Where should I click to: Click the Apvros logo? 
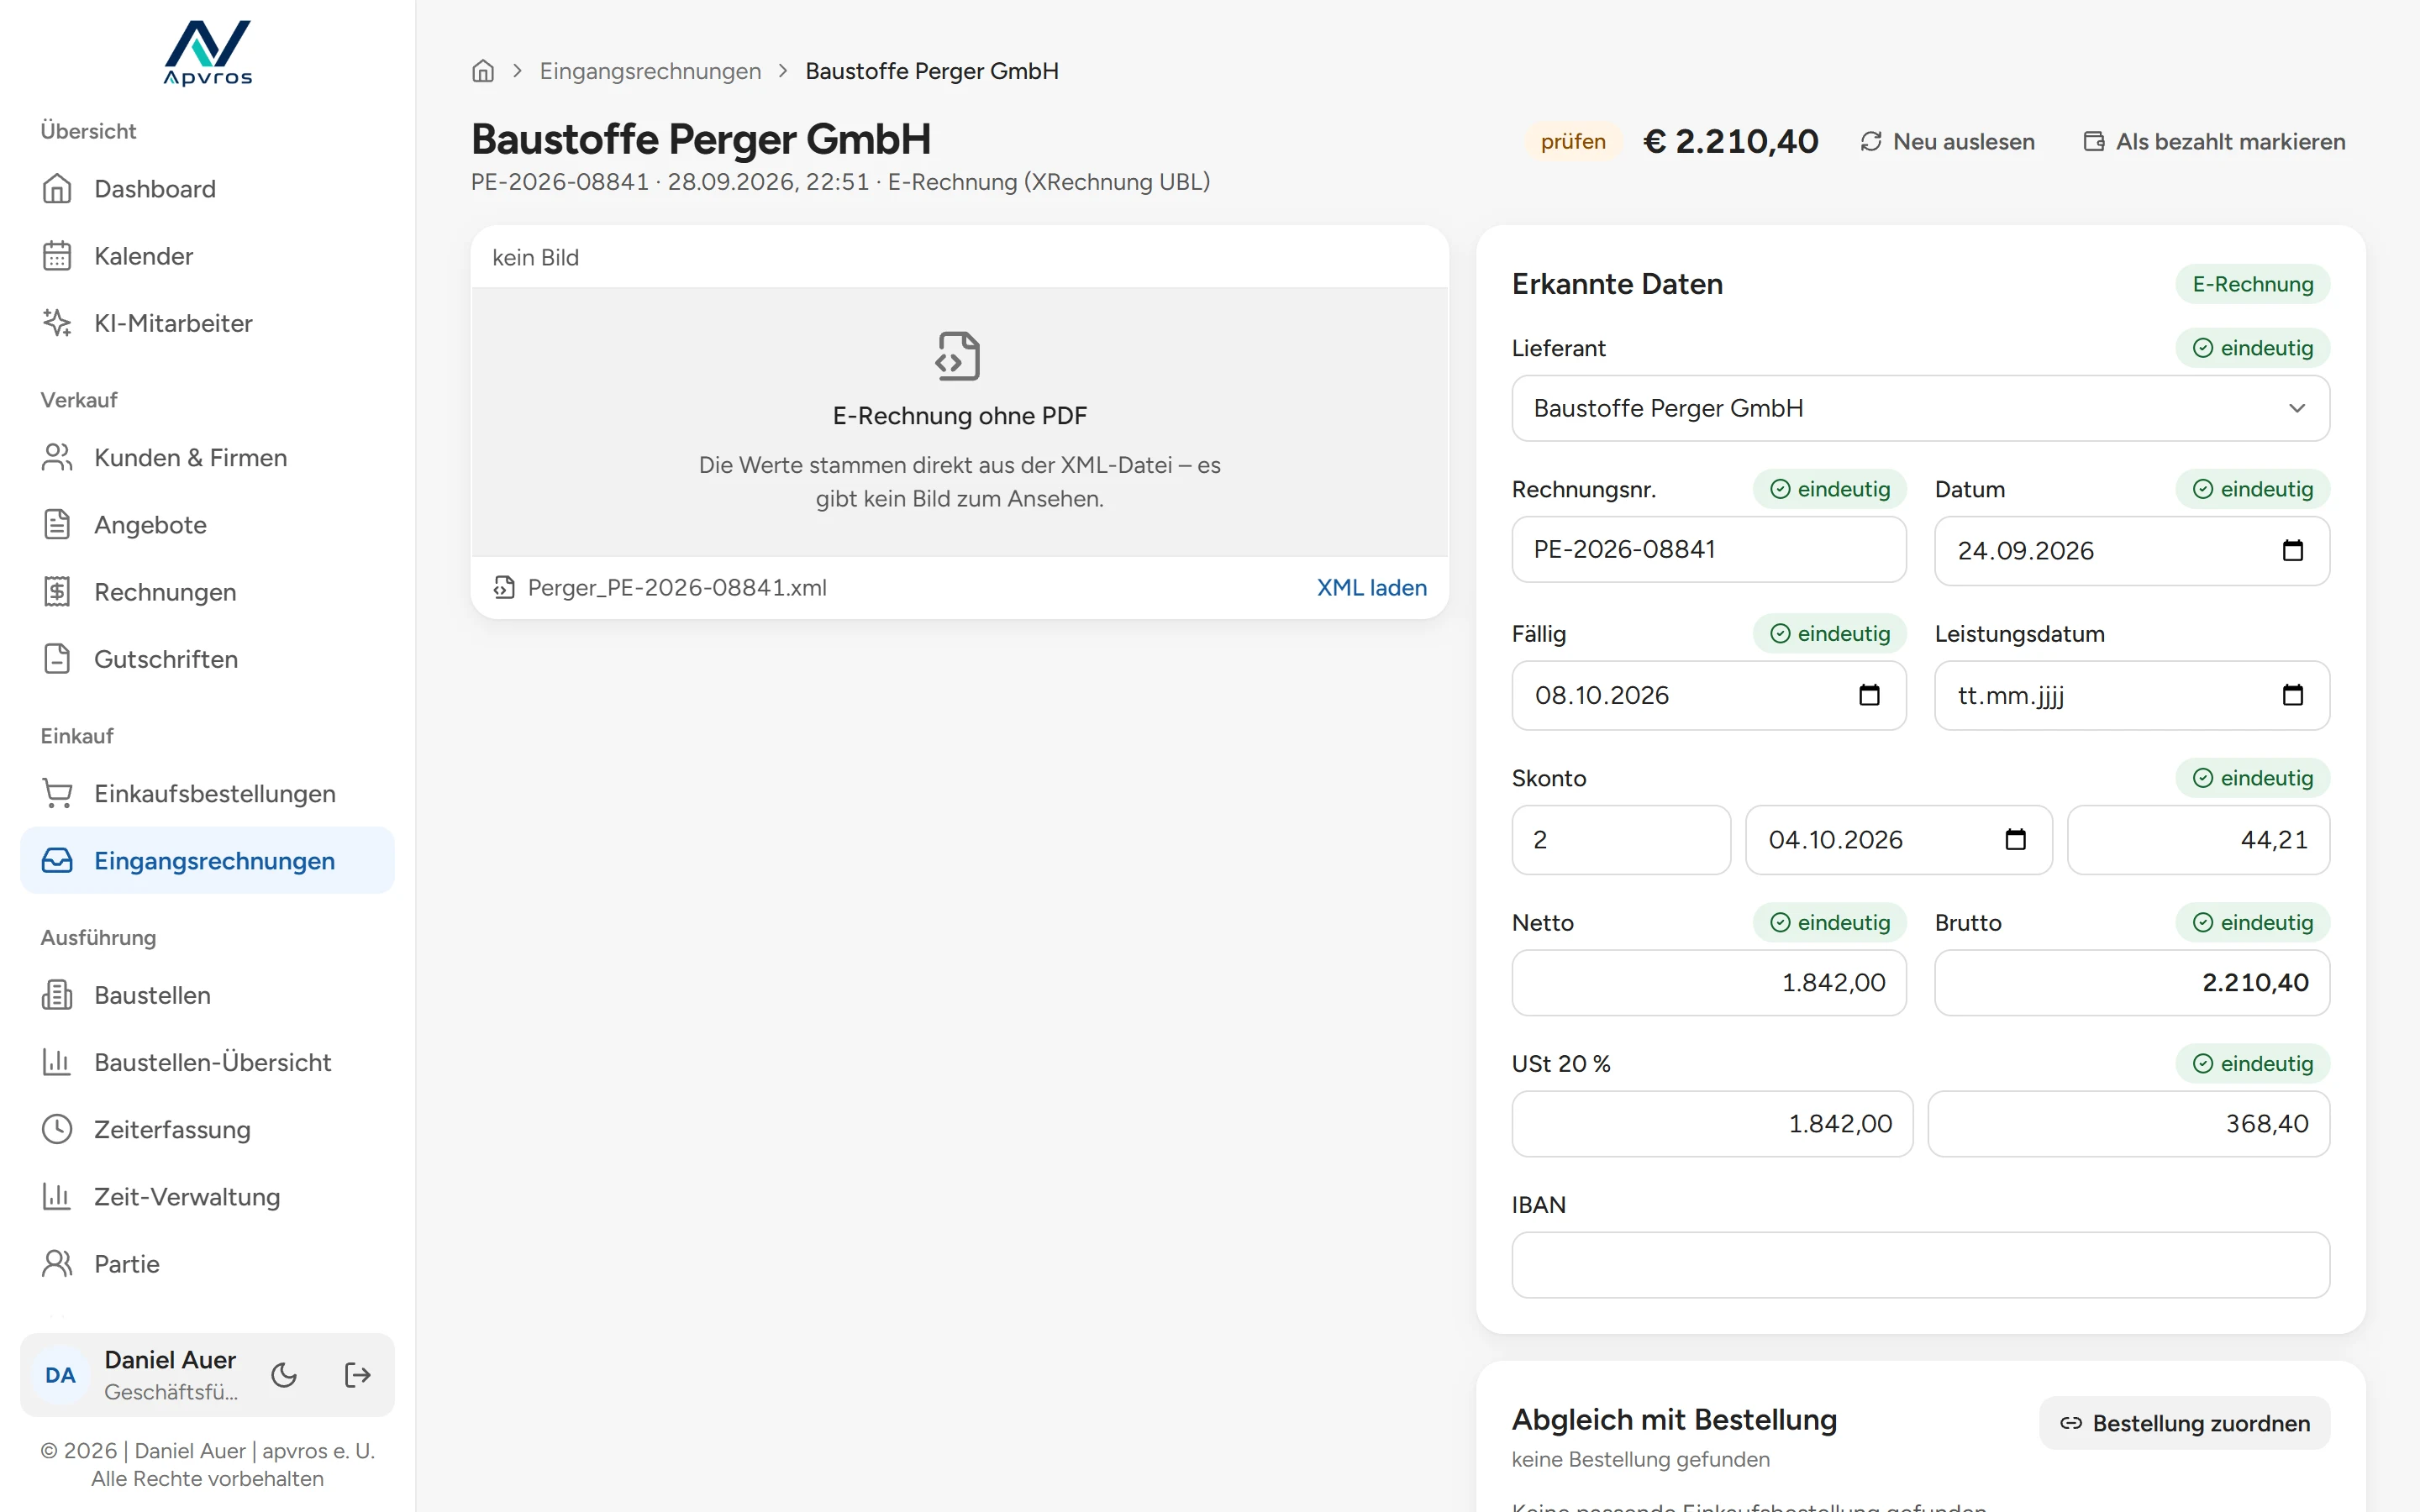(x=208, y=53)
